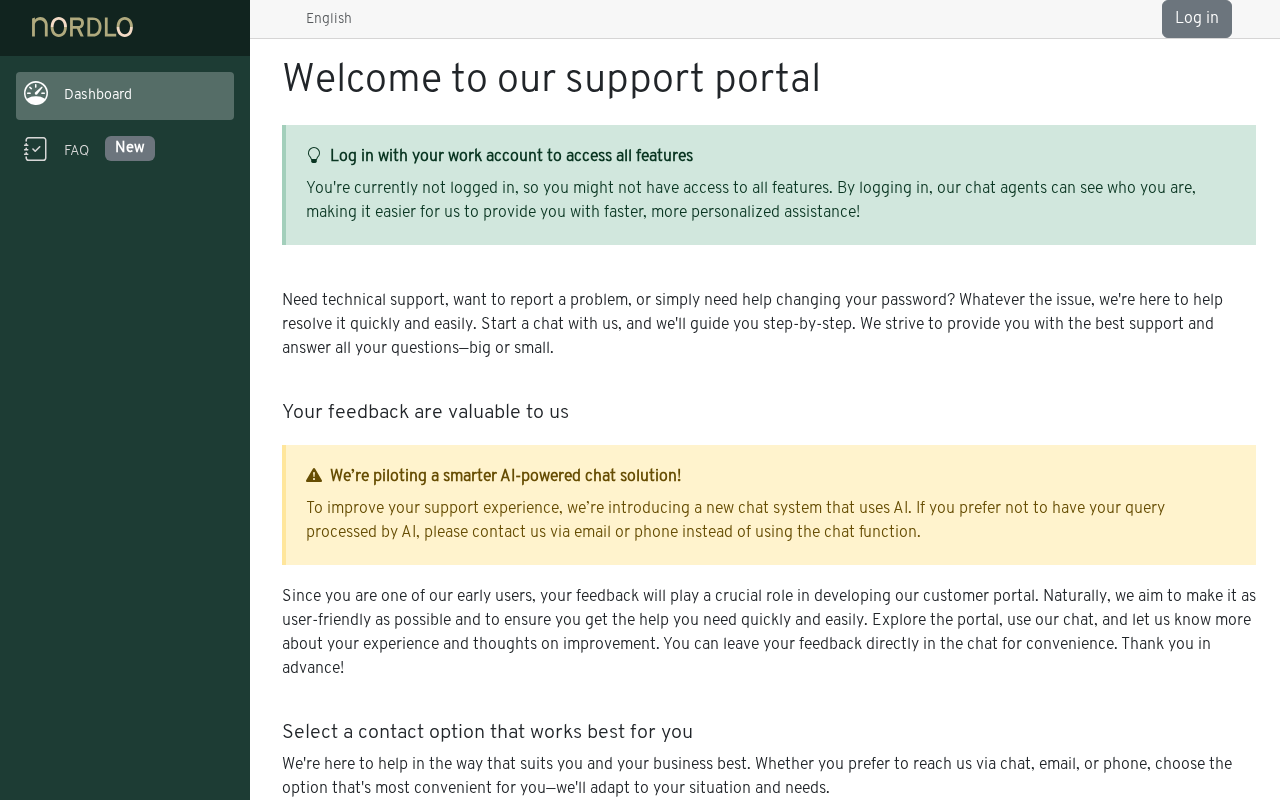Click the Log in button
This screenshot has height=800, width=1280.
coord(1197,18)
